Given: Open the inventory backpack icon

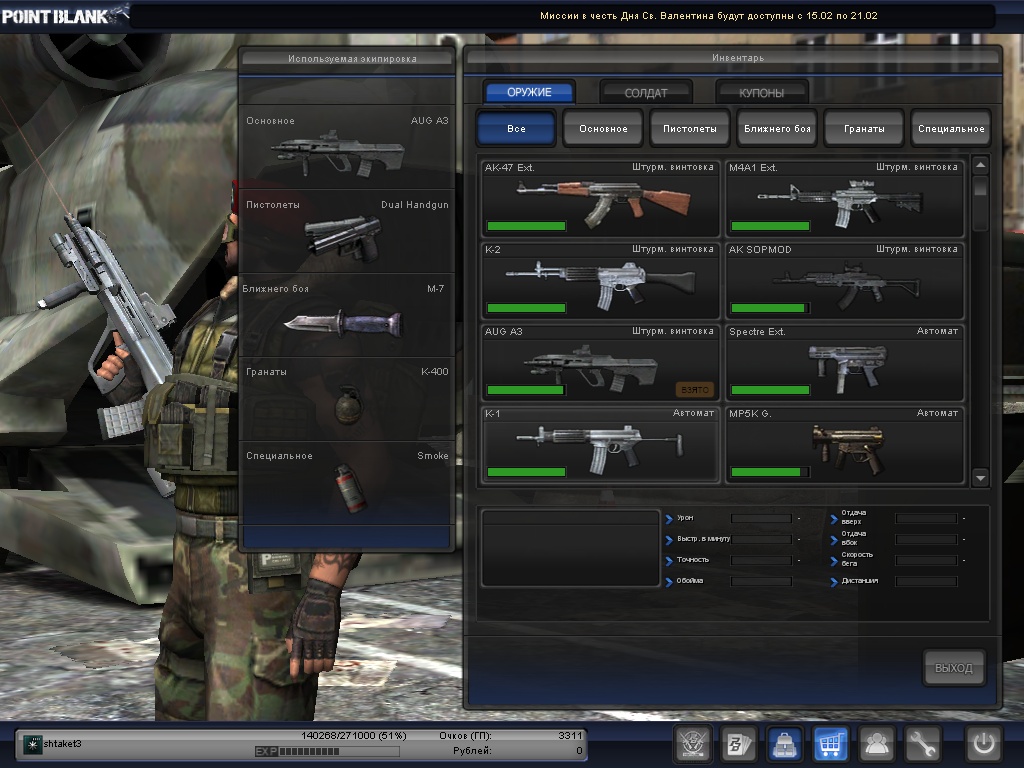Looking at the screenshot, I should 784,743.
